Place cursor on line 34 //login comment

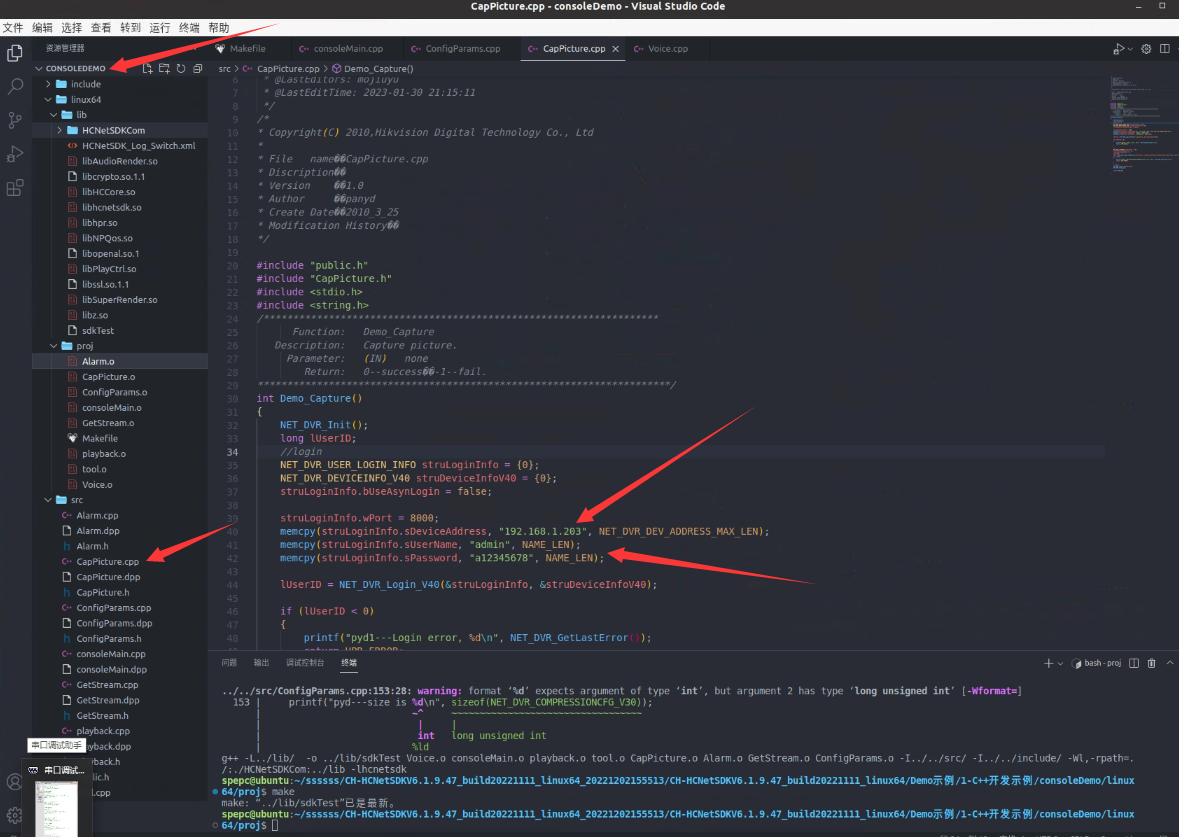click(x=301, y=452)
